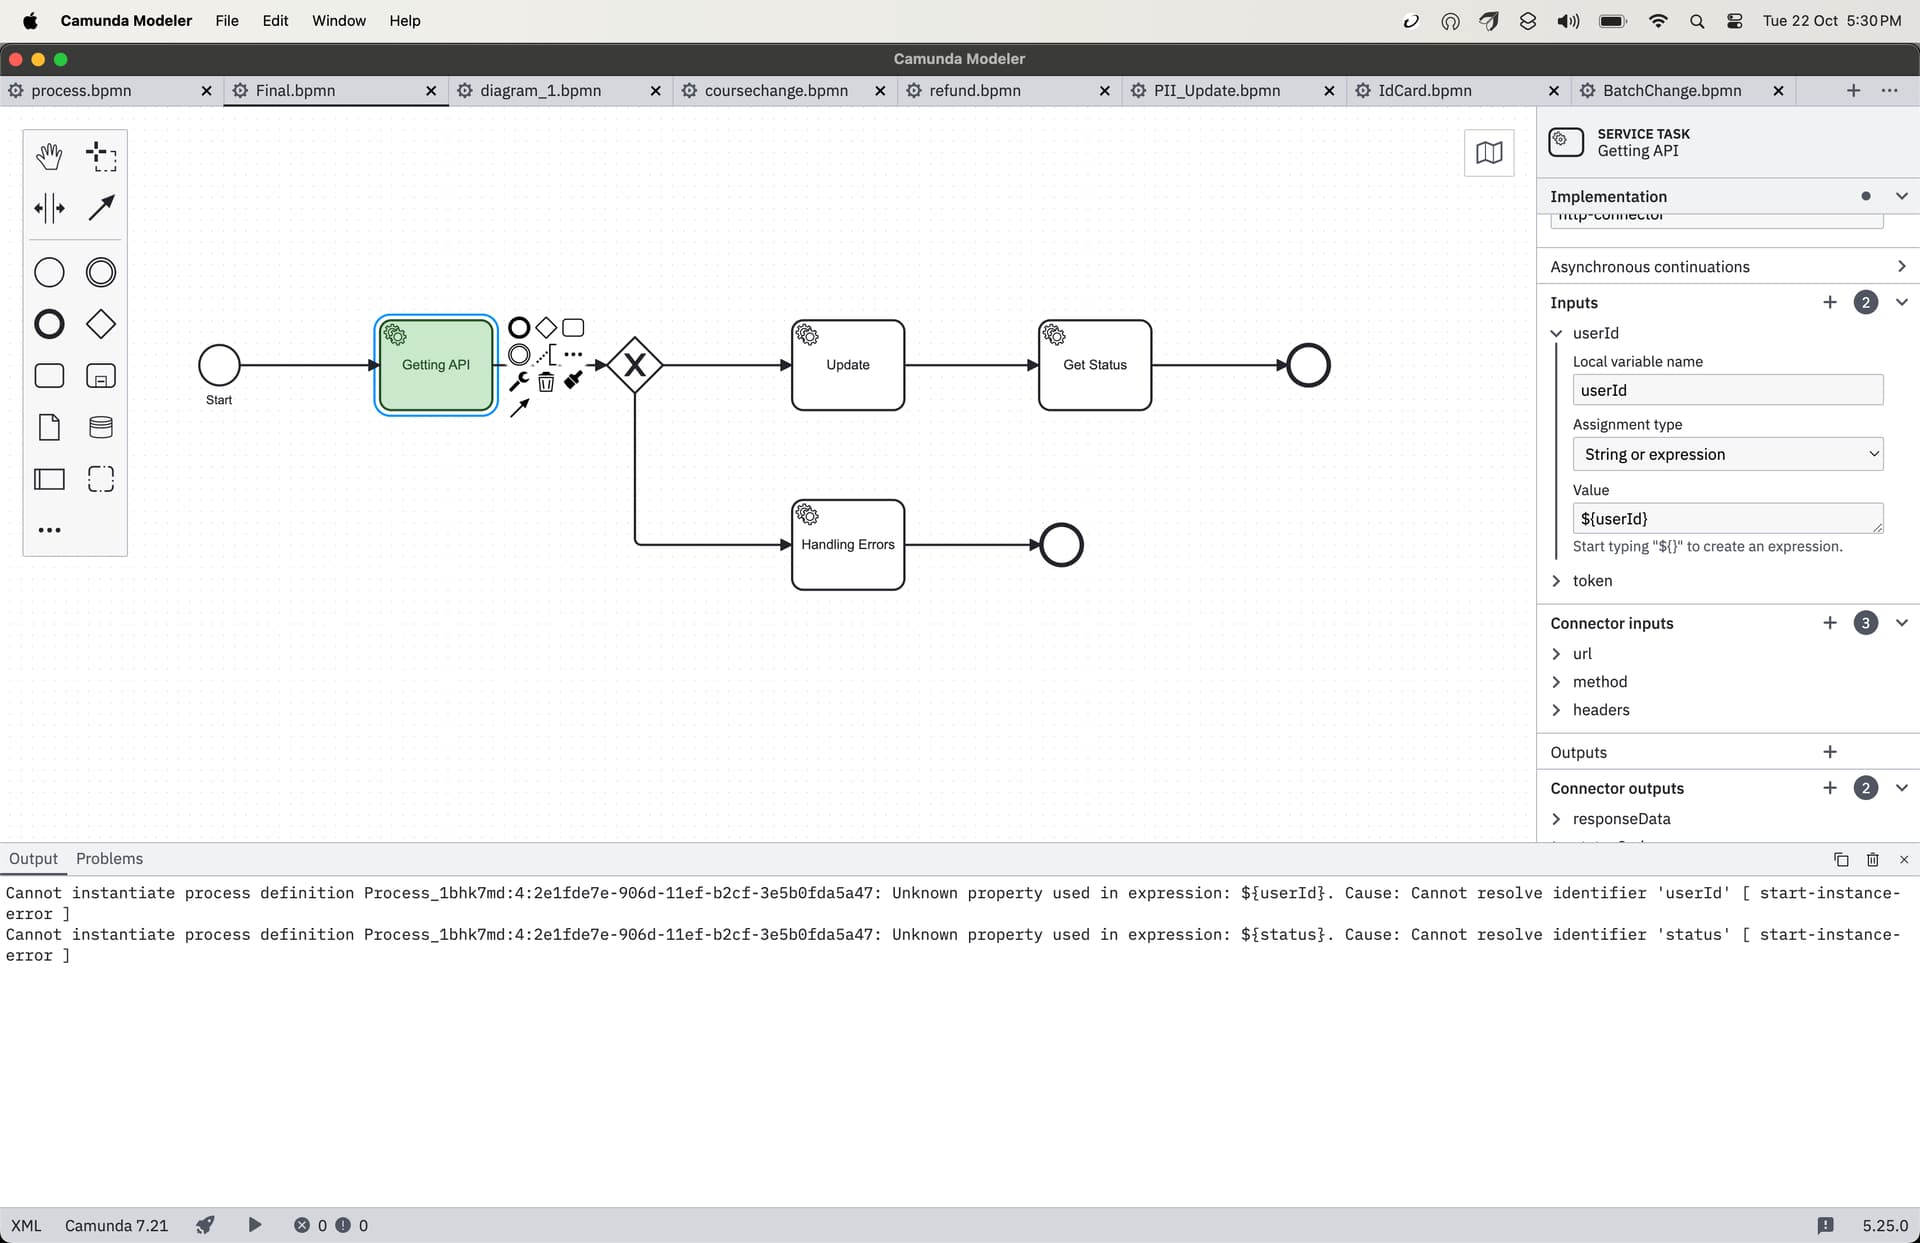This screenshot has height=1243, width=1920.
Task: Toggle XML view in status bar
Action: point(27,1225)
